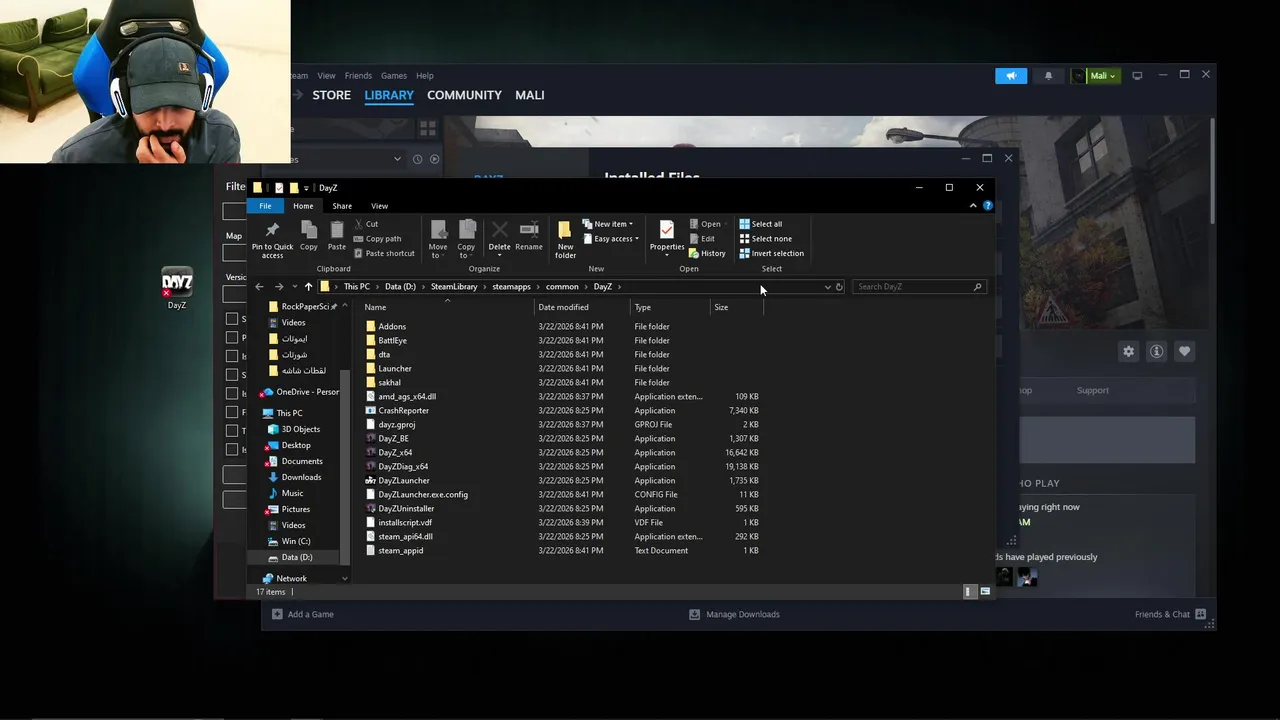Screen dimensions: 1280x720
Task: Click the Search DayZ field
Action: 919,287
